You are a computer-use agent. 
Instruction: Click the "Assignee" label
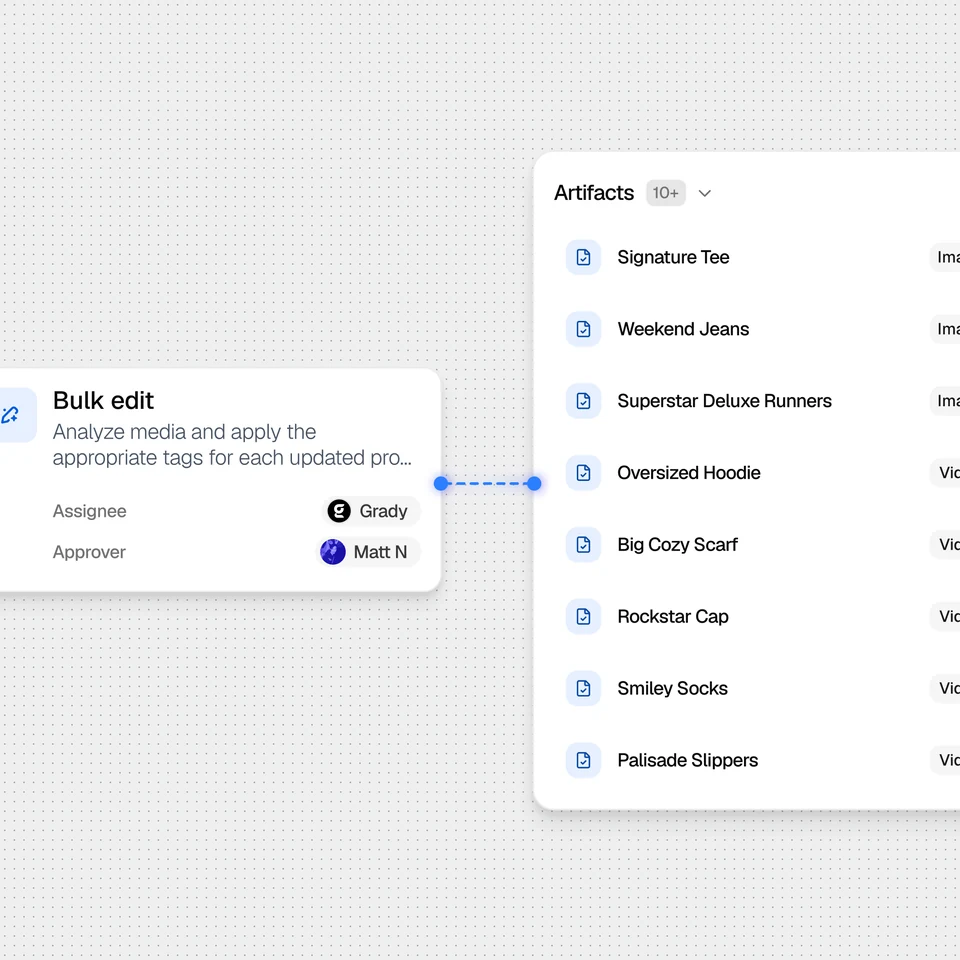pyautogui.click(x=89, y=511)
